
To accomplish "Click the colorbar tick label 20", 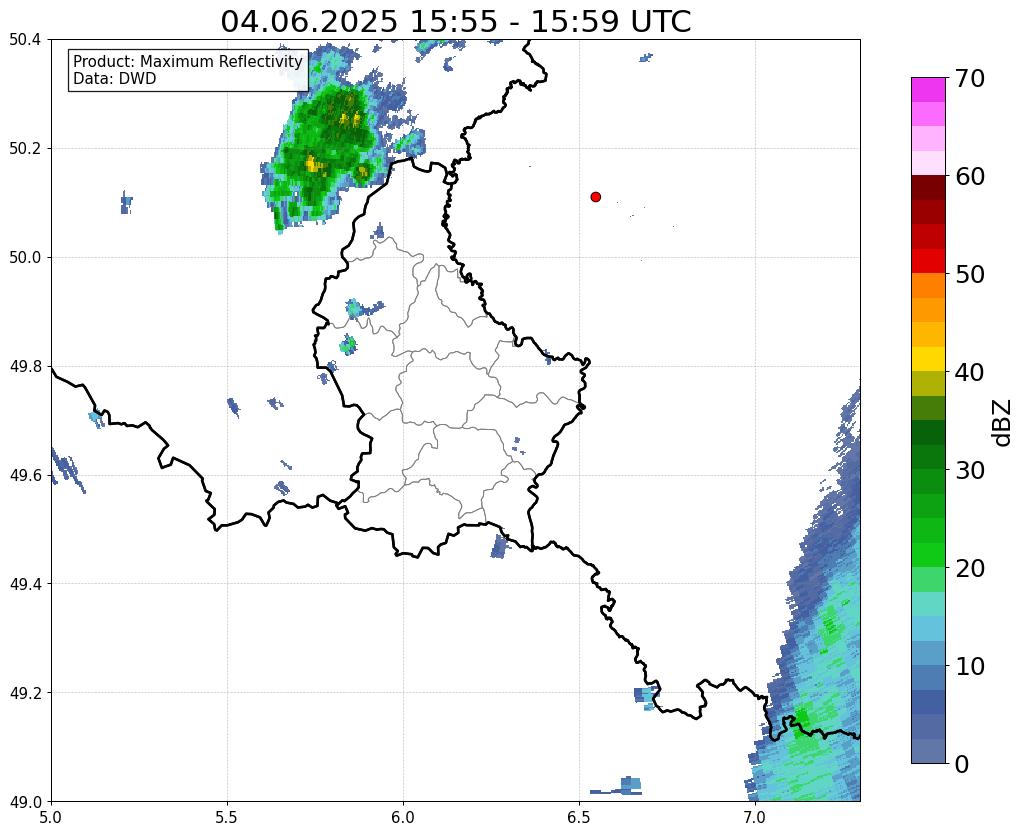I will click(x=970, y=568).
